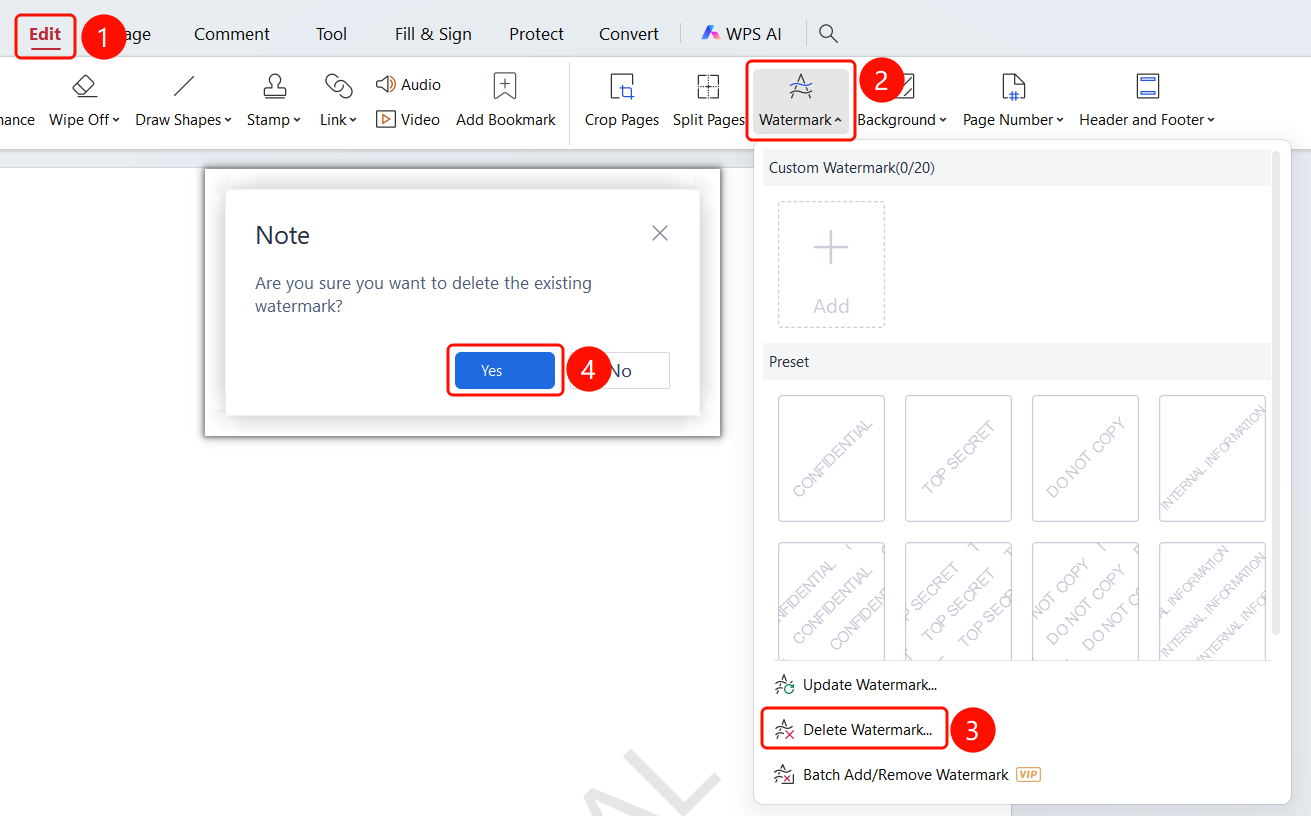Close the Note dialog with X
The image size is (1311, 816).
click(x=660, y=233)
